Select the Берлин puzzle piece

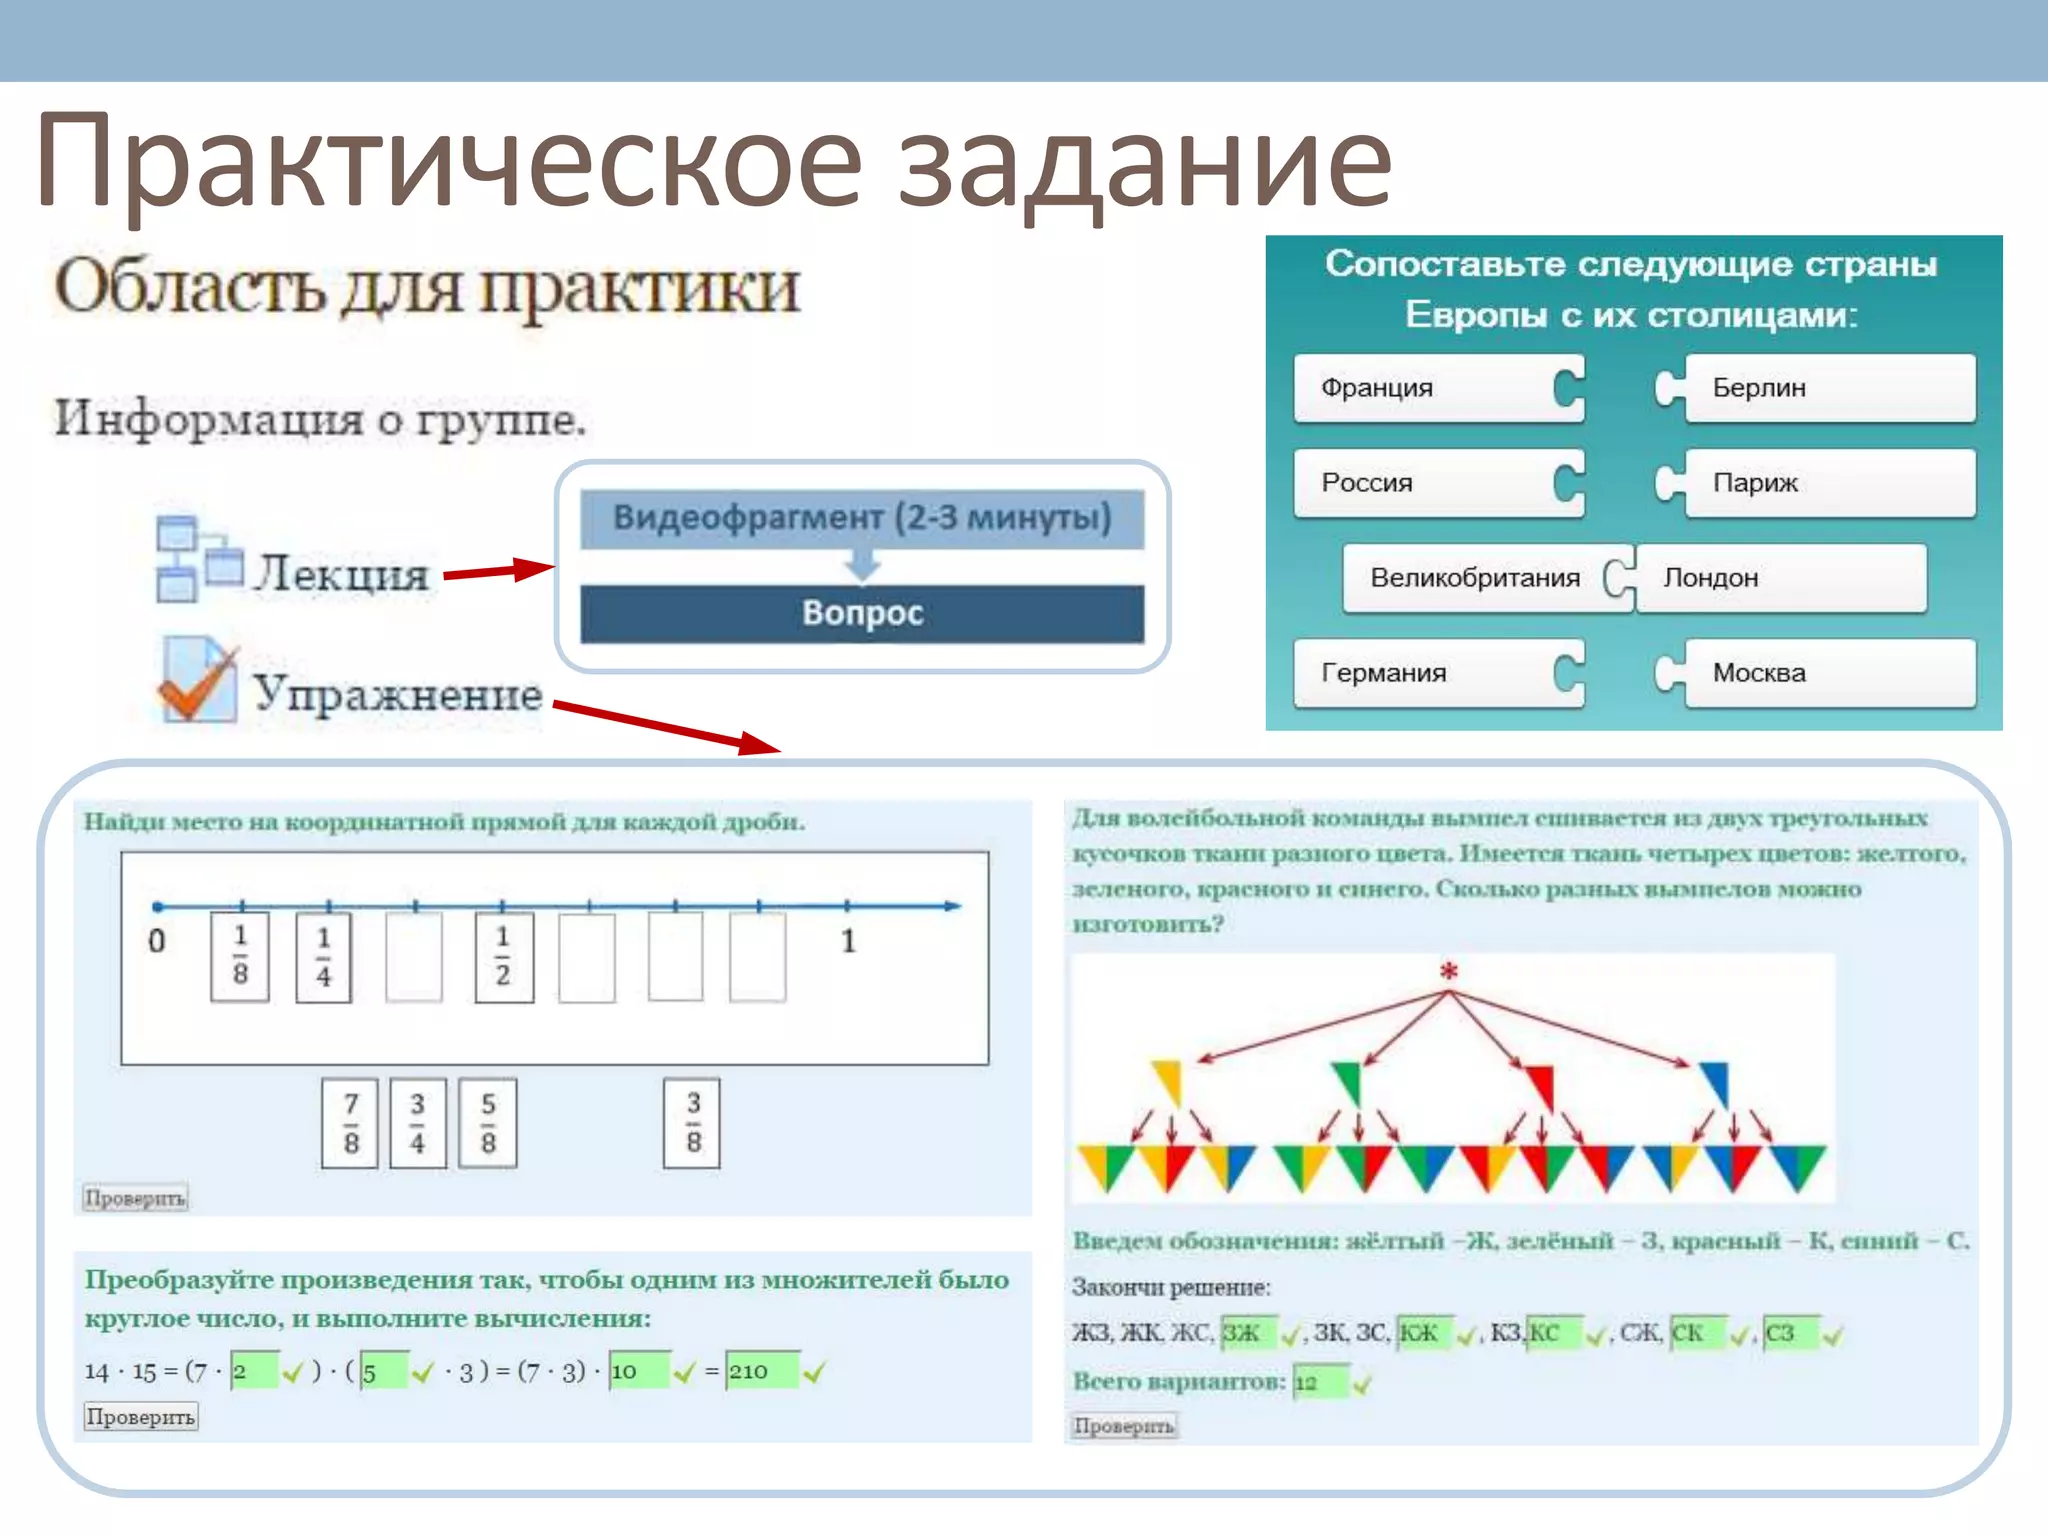pos(1815,388)
